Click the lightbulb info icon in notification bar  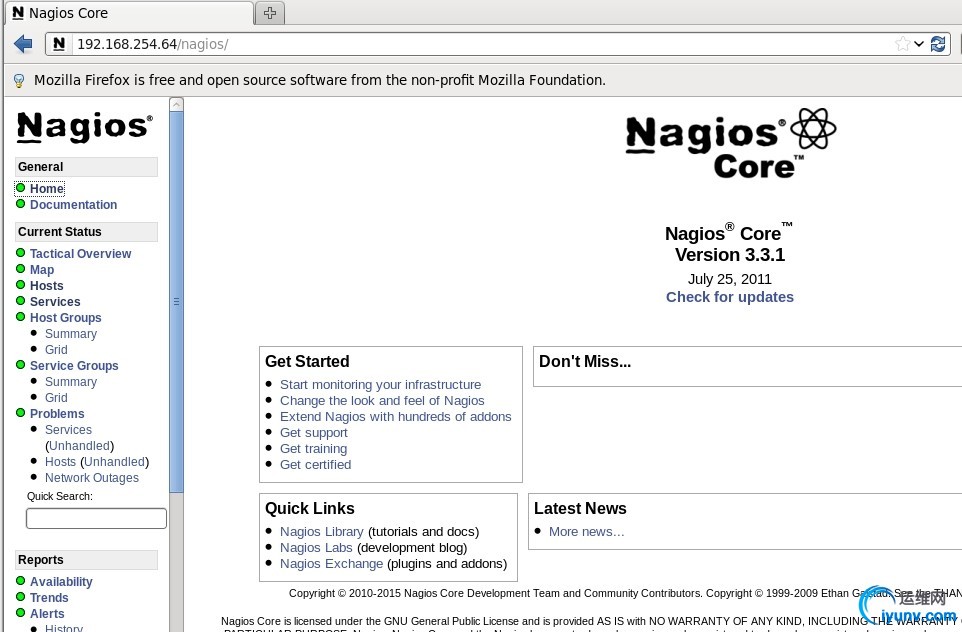click(x=19, y=80)
